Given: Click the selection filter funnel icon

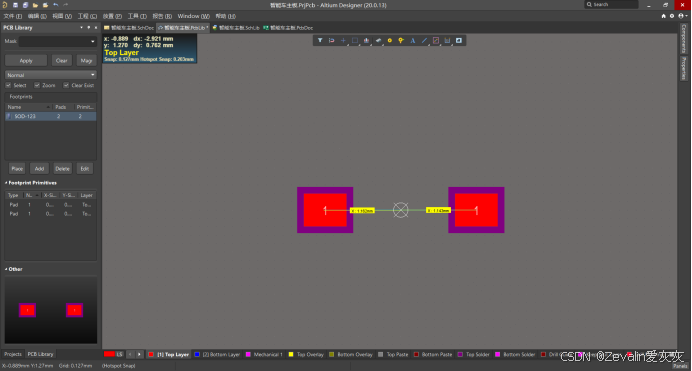Looking at the screenshot, I should click(x=320, y=41).
